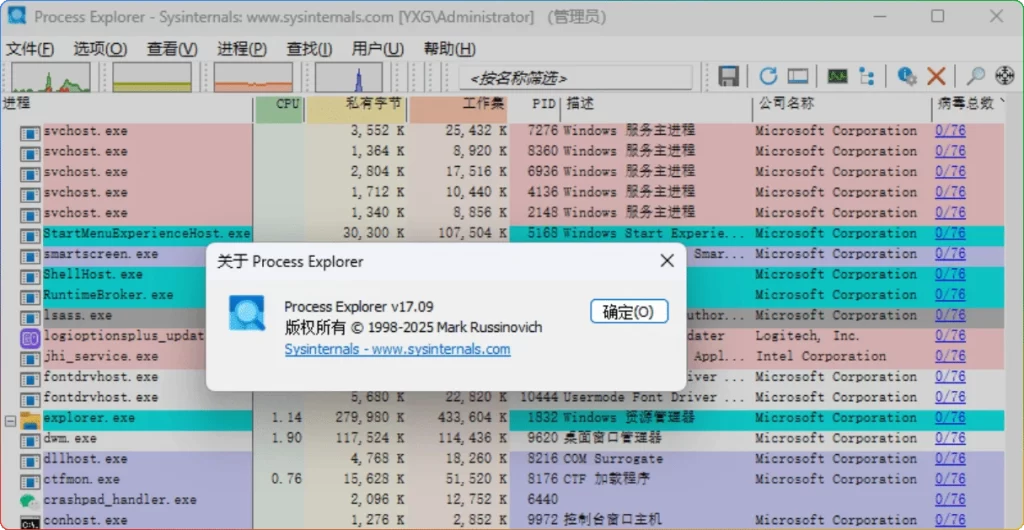Click the 确定(O) button in About dialog

(629, 312)
